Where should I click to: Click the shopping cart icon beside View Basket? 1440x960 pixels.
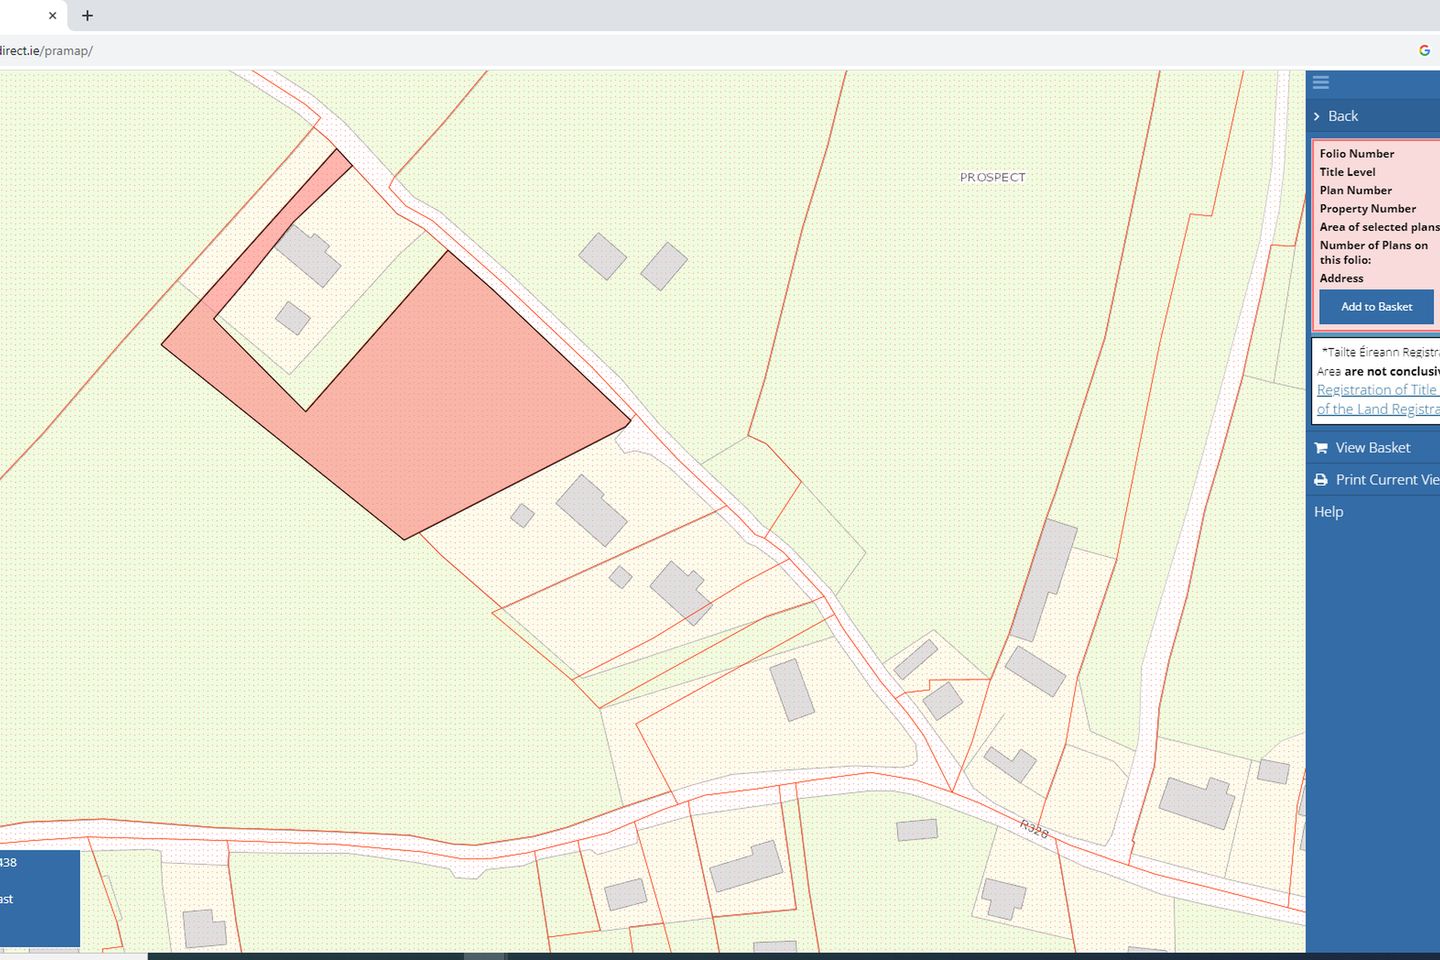click(1320, 447)
